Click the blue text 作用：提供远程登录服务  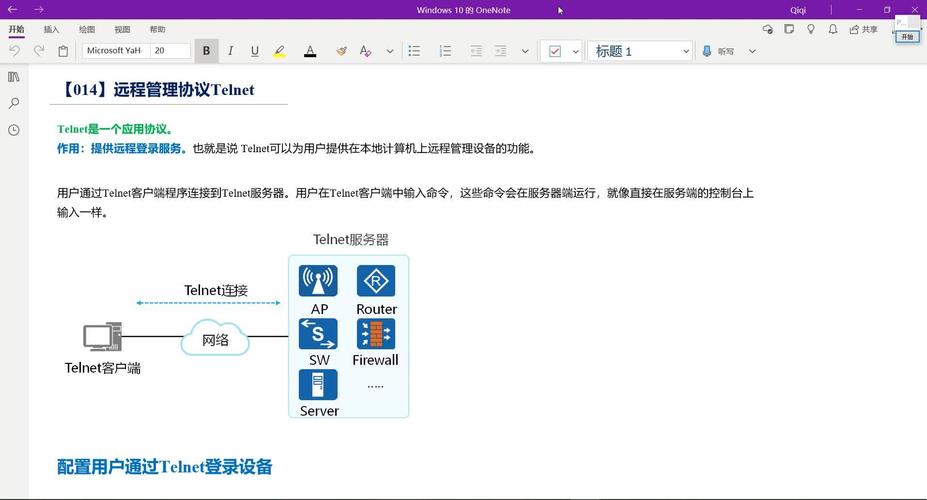(x=119, y=148)
